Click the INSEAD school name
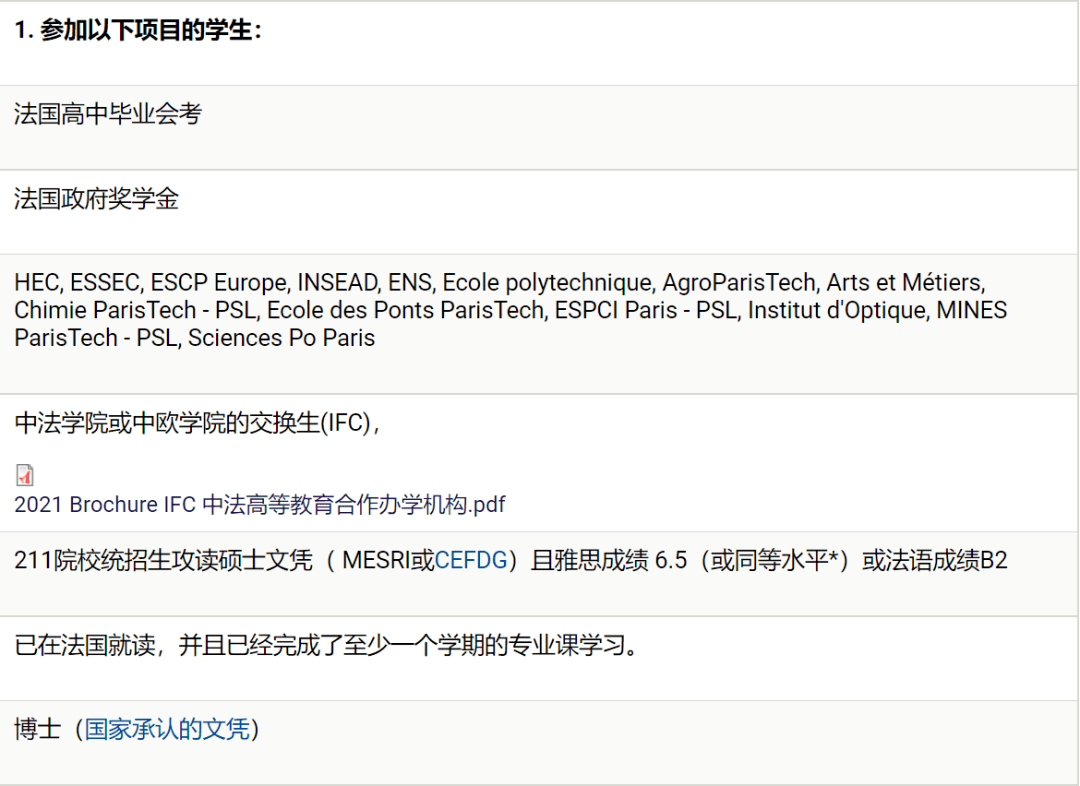 point(338,283)
